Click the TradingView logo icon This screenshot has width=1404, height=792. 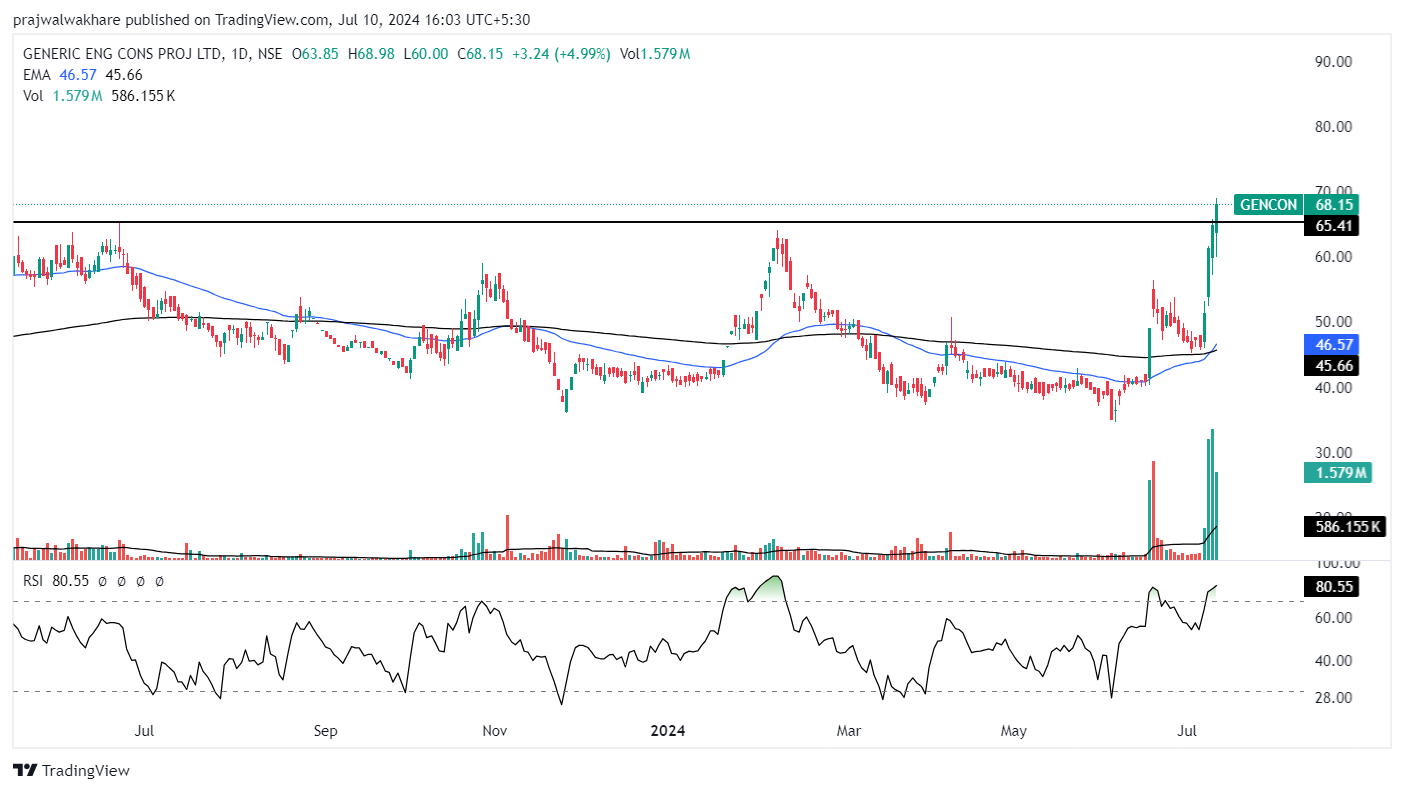click(x=25, y=771)
